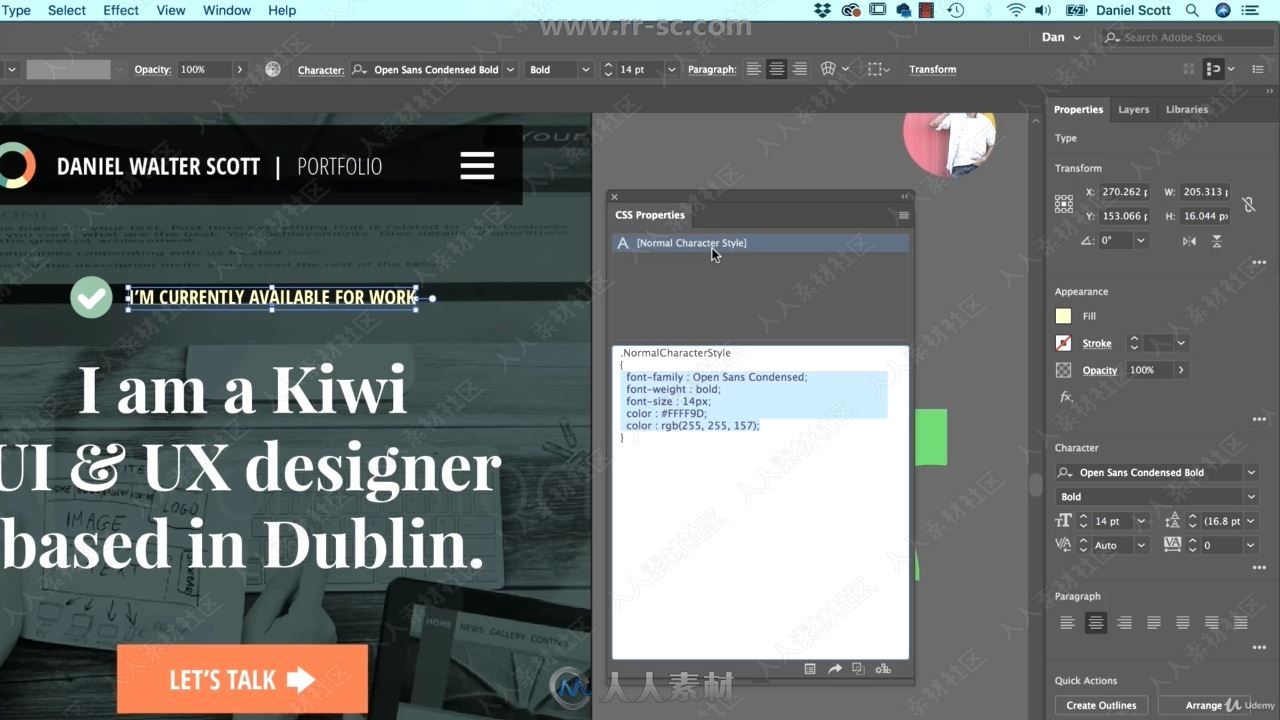Screen dimensions: 1280x720
Task: Click the Fill color swatch in Appearance
Action: 1064,316
